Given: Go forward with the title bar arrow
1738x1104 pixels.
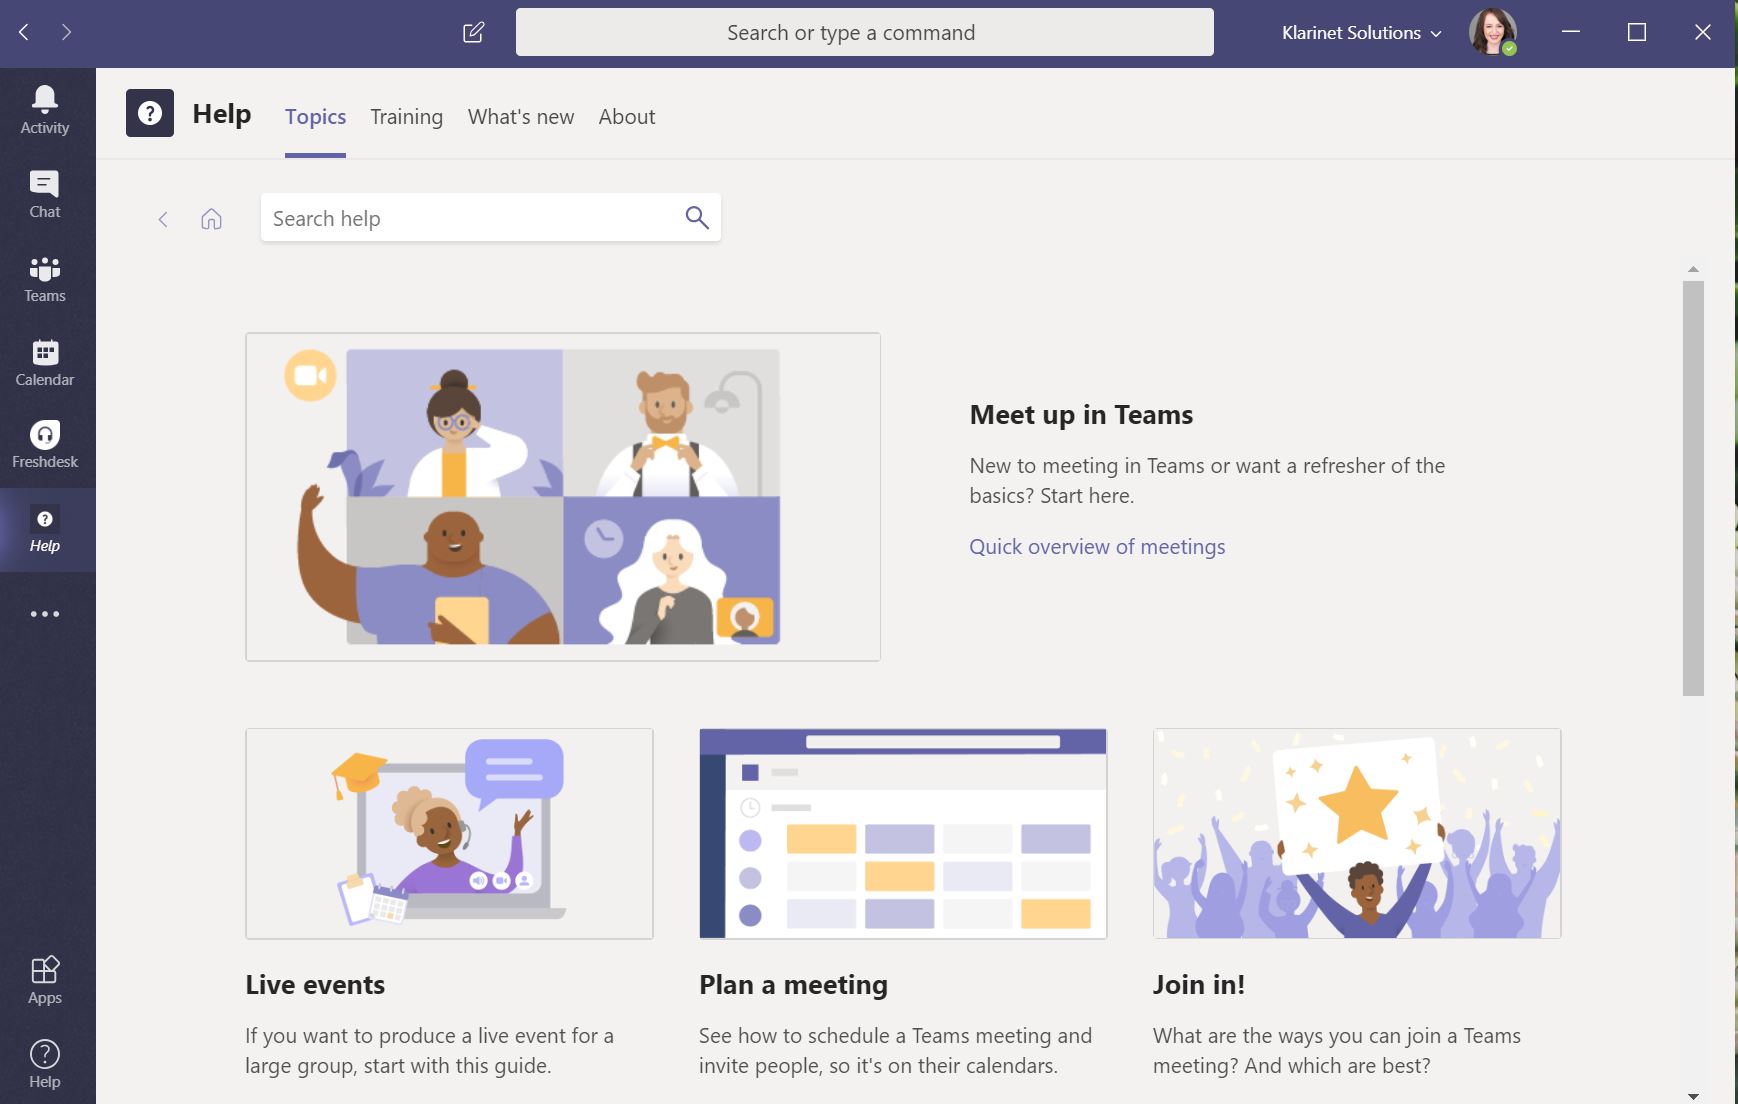Looking at the screenshot, I should 66,32.
